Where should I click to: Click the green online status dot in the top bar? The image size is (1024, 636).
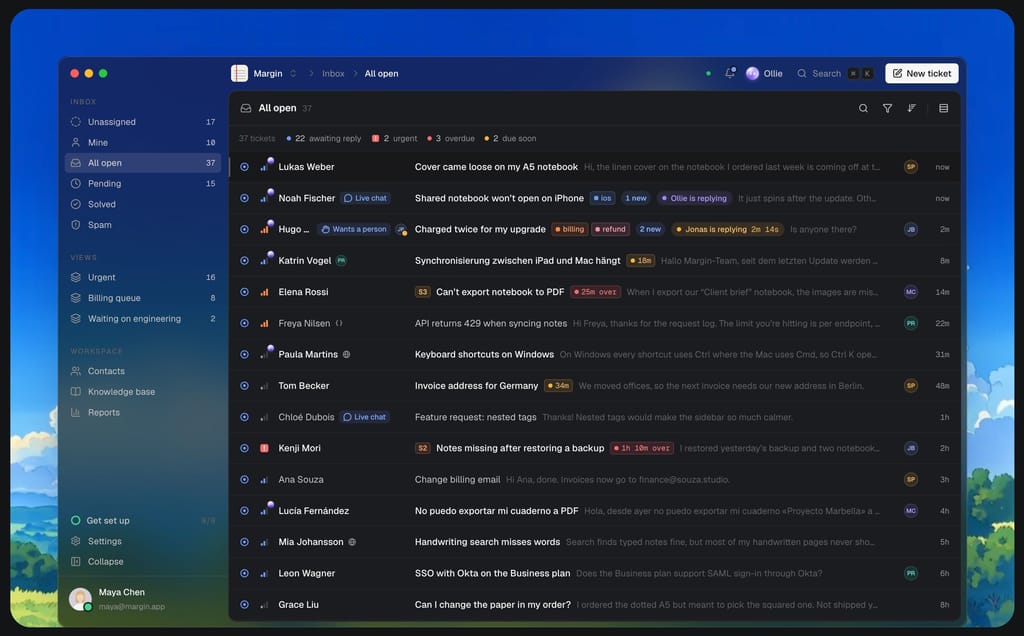point(708,73)
